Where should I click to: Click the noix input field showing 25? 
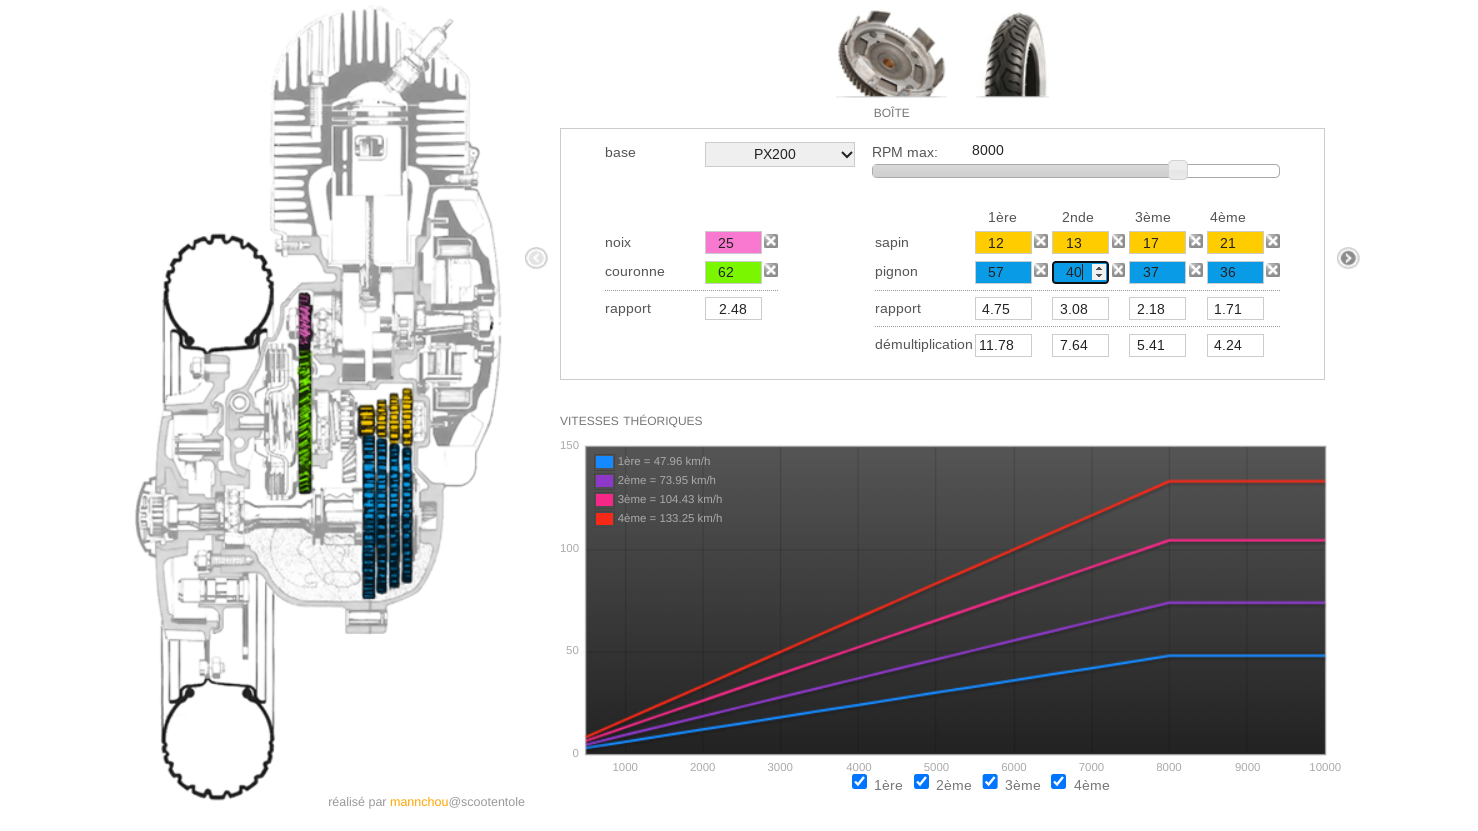pos(733,243)
